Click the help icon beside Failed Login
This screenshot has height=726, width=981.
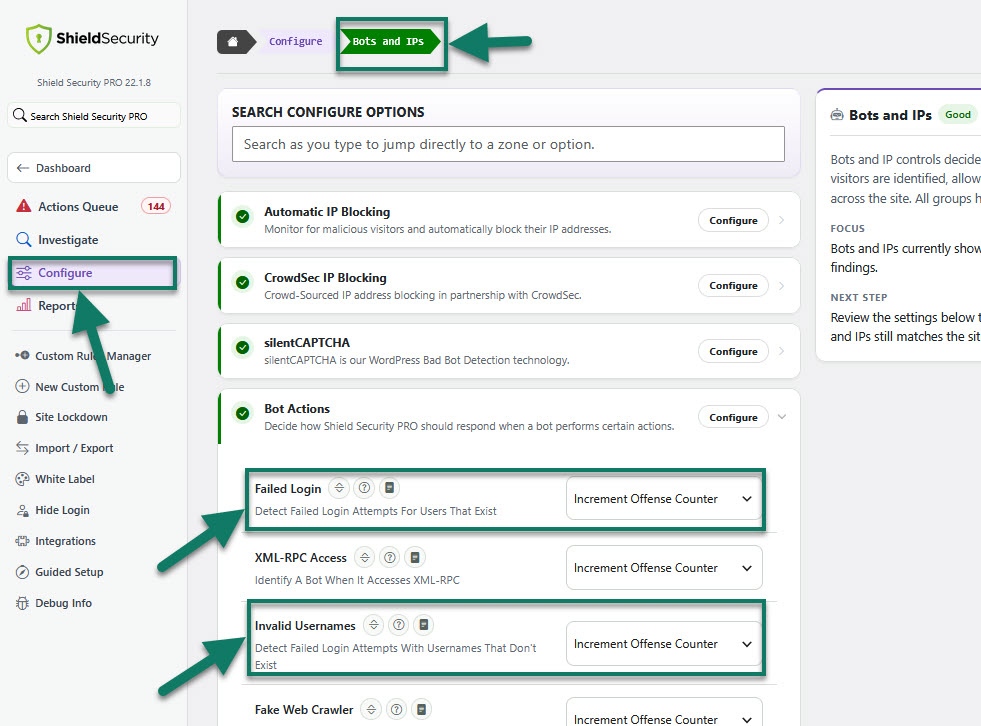[x=364, y=488]
